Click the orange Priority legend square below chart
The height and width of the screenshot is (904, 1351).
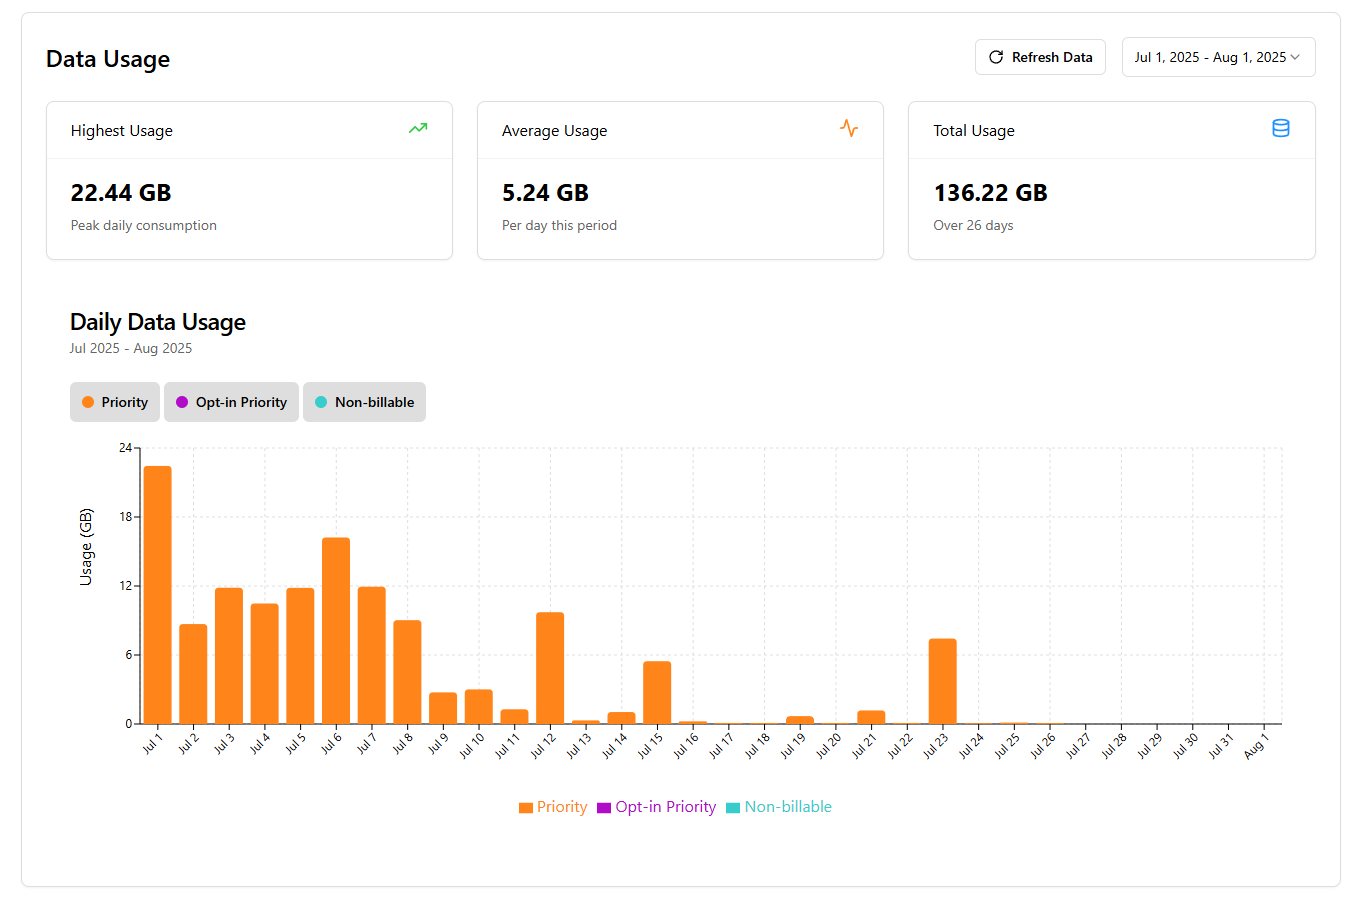point(526,808)
